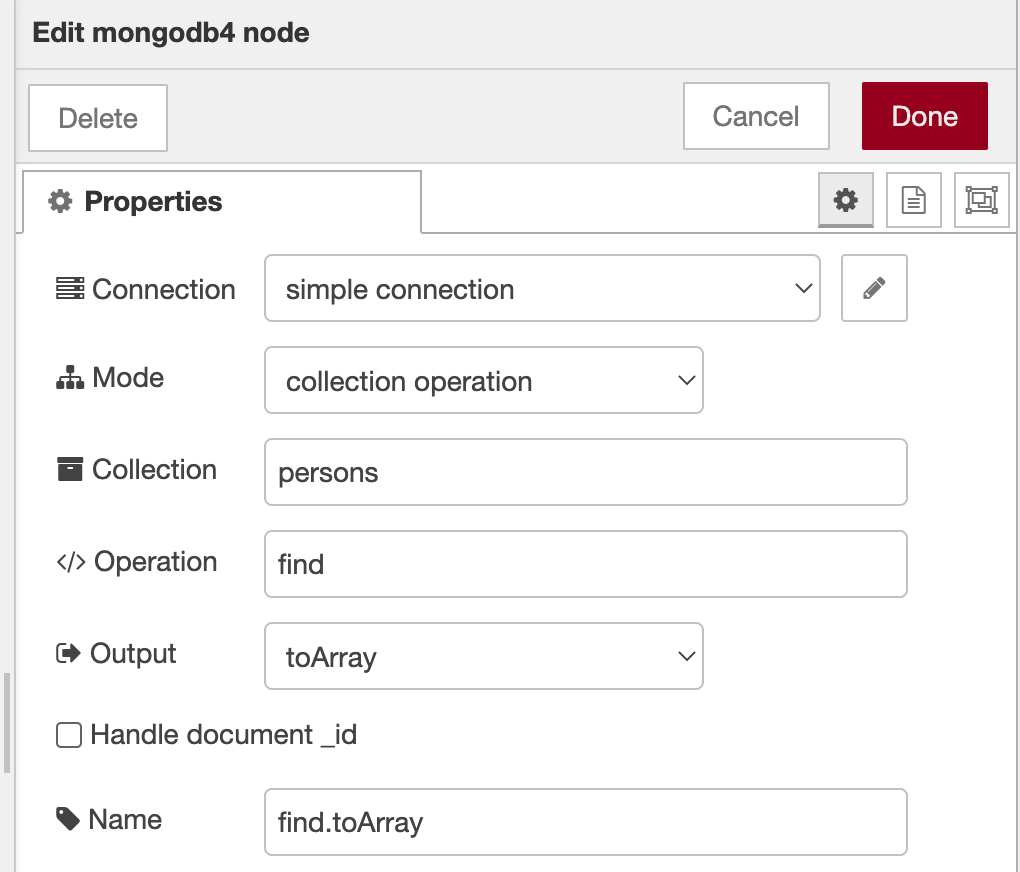Open node description document icon tab
This screenshot has width=1020, height=872.
coord(913,200)
